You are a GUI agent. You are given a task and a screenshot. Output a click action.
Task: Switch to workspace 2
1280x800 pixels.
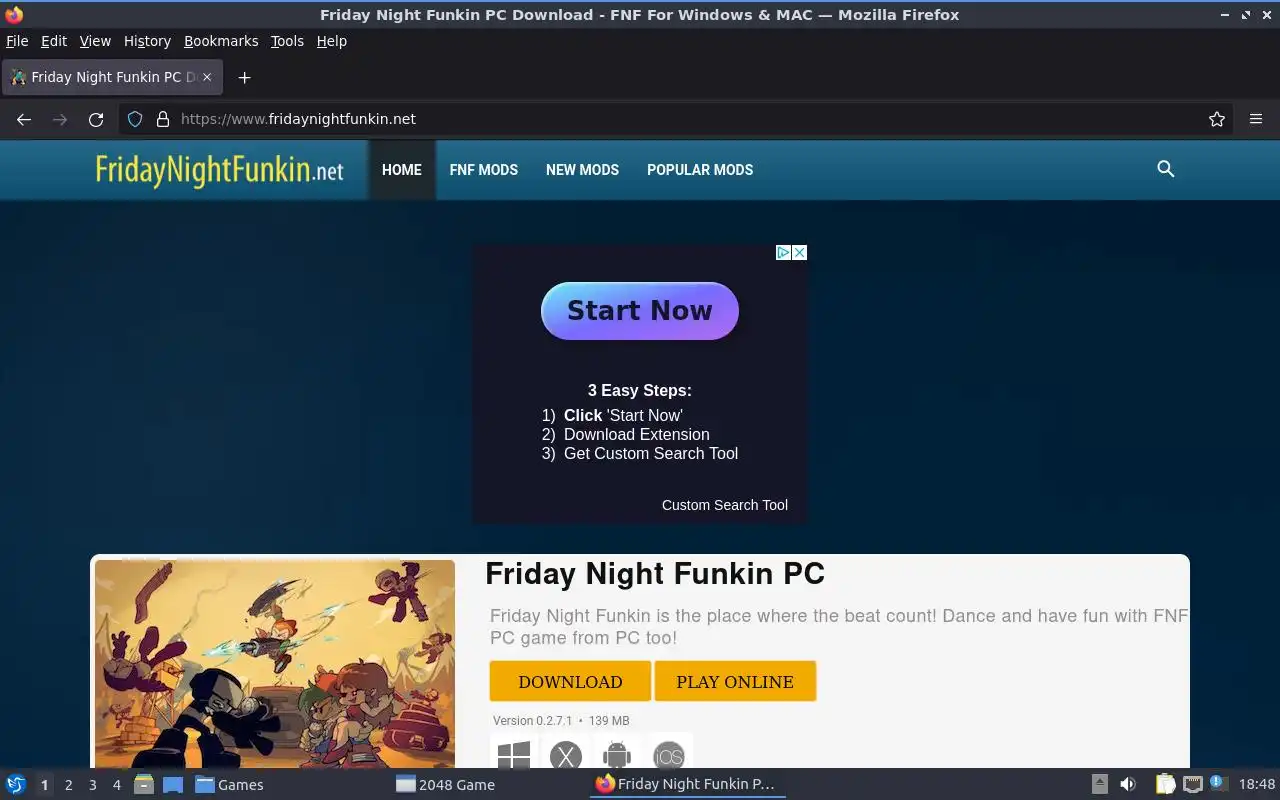pos(68,785)
